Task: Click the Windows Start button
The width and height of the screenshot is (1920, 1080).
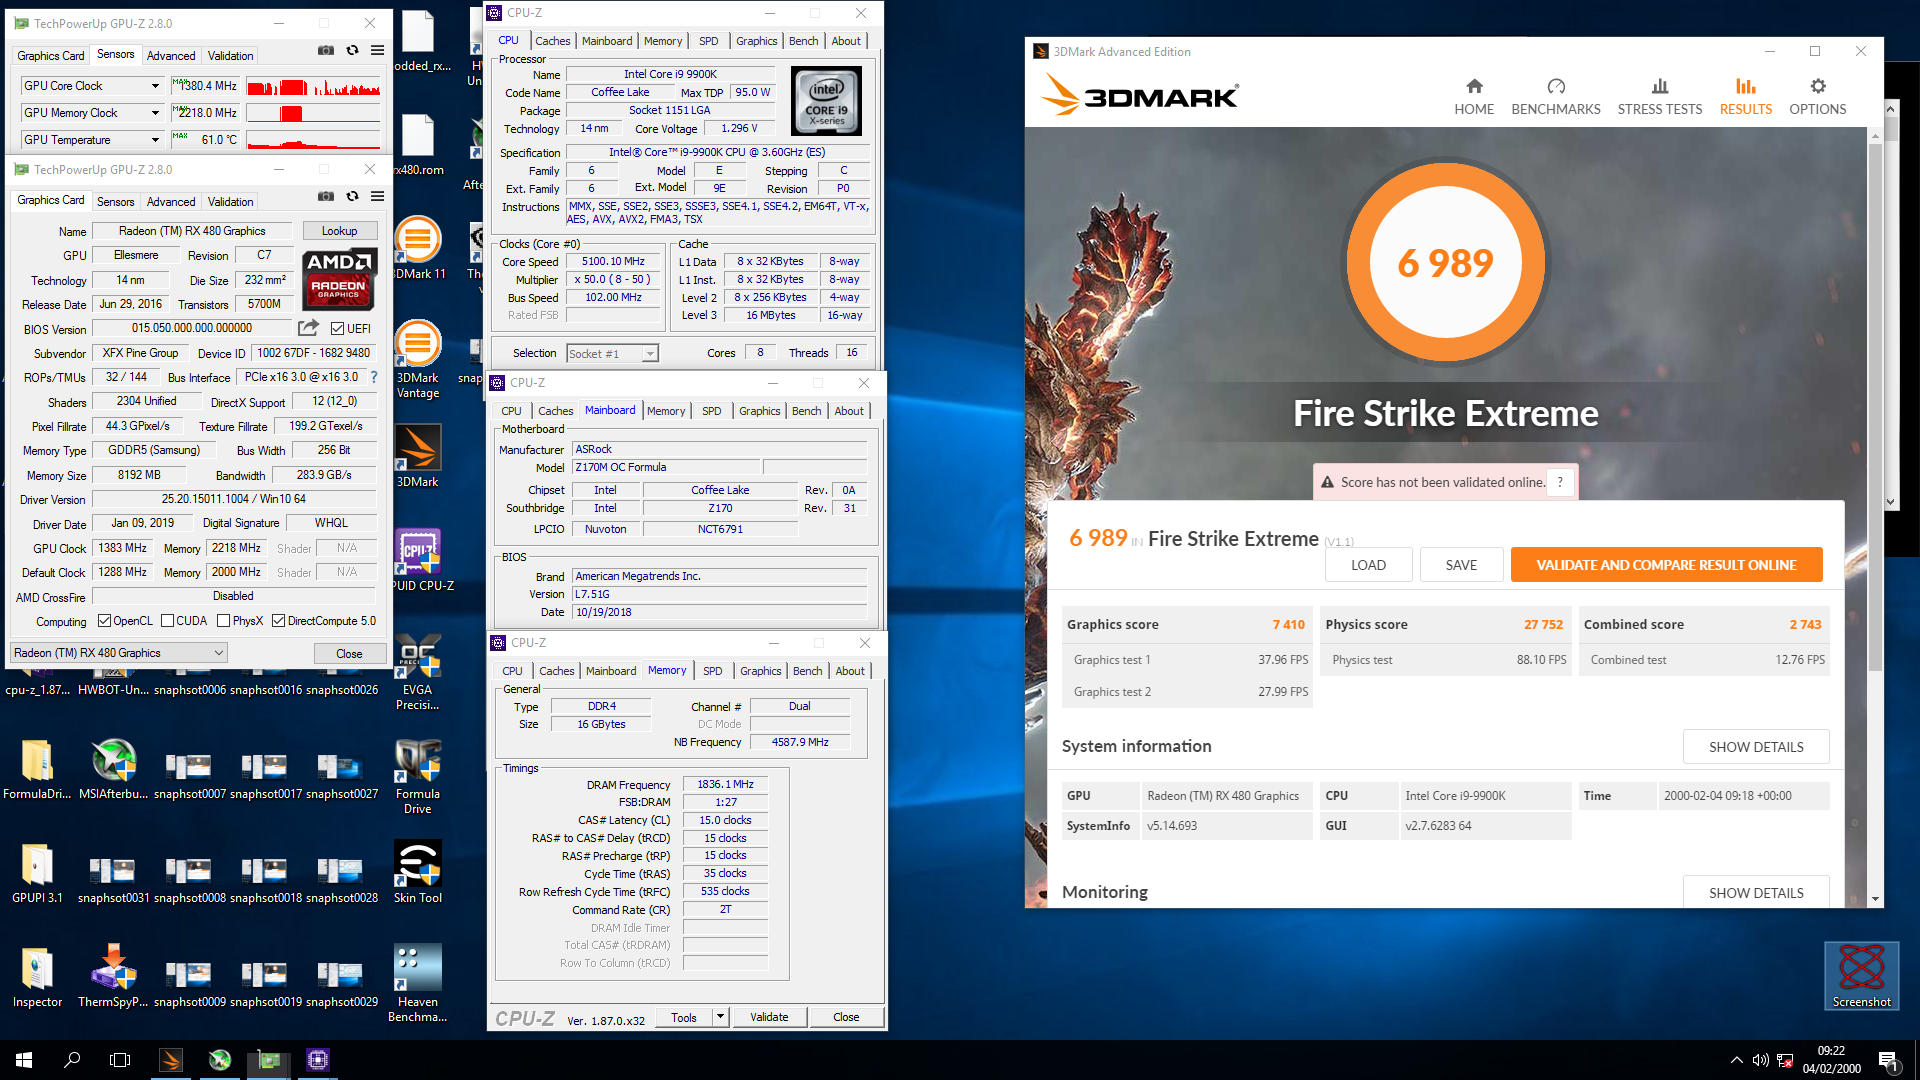Action: click(x=24, y=1060)
